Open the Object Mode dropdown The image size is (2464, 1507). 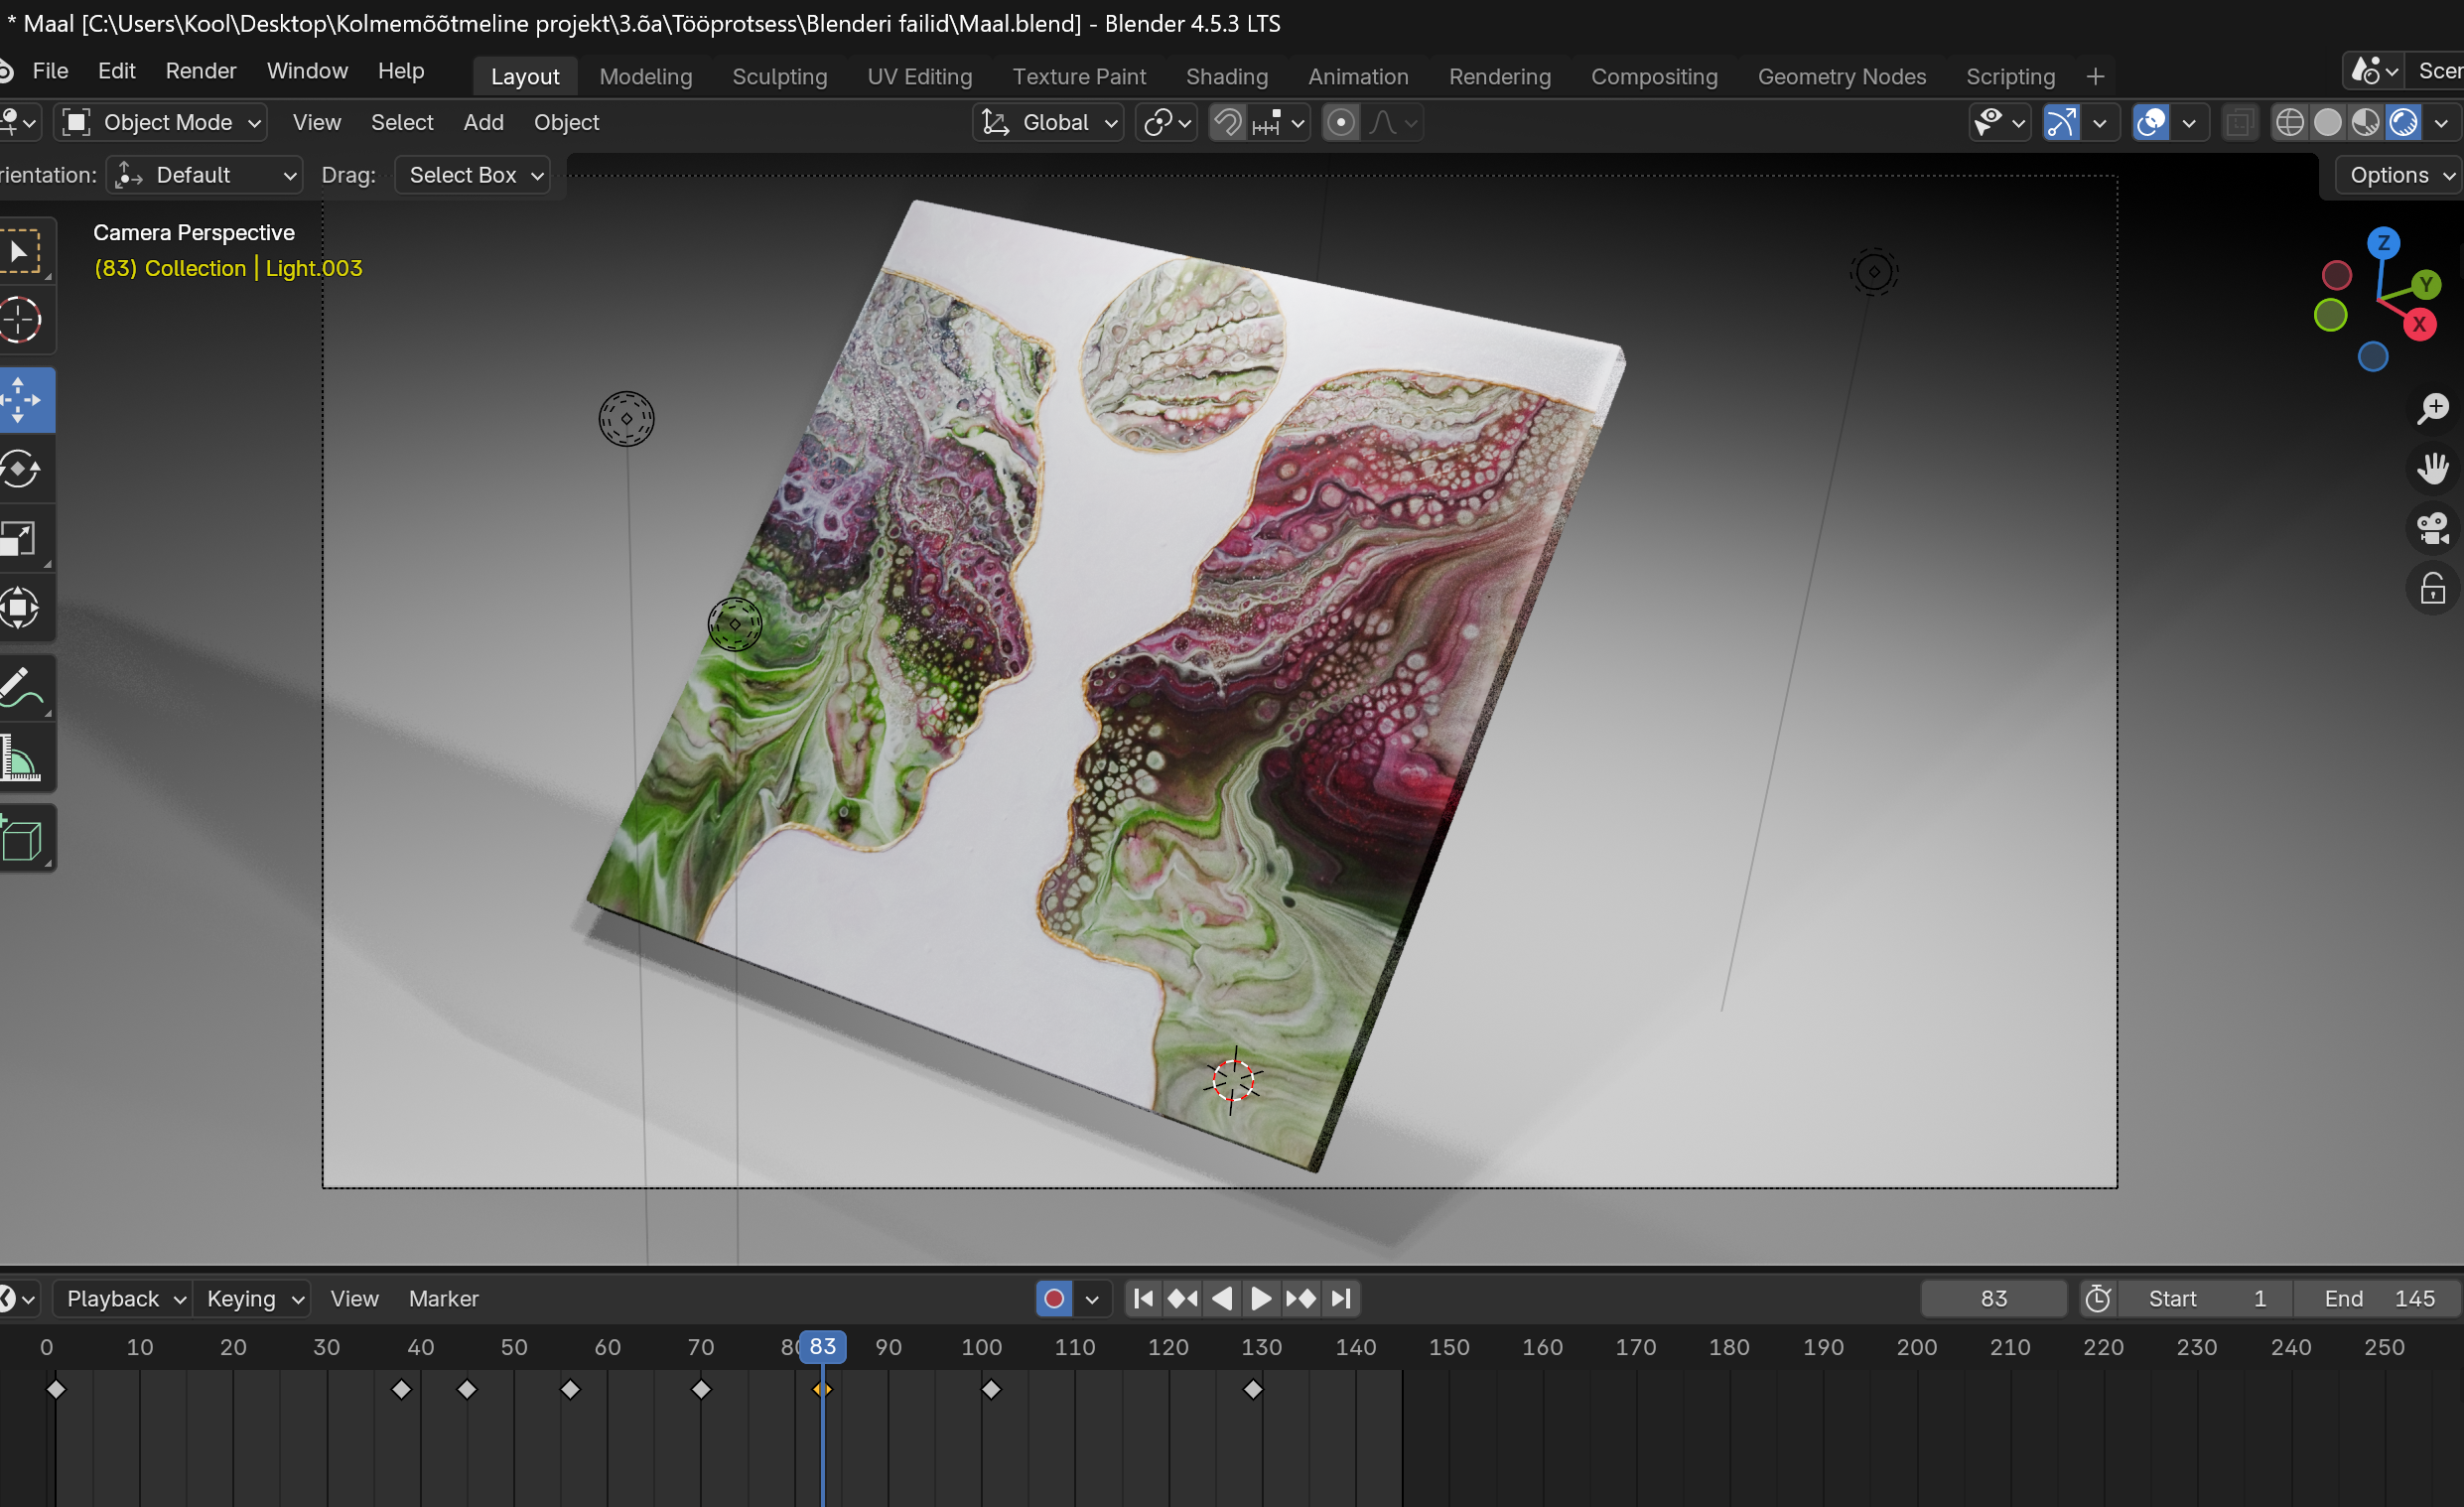point(163,123)
